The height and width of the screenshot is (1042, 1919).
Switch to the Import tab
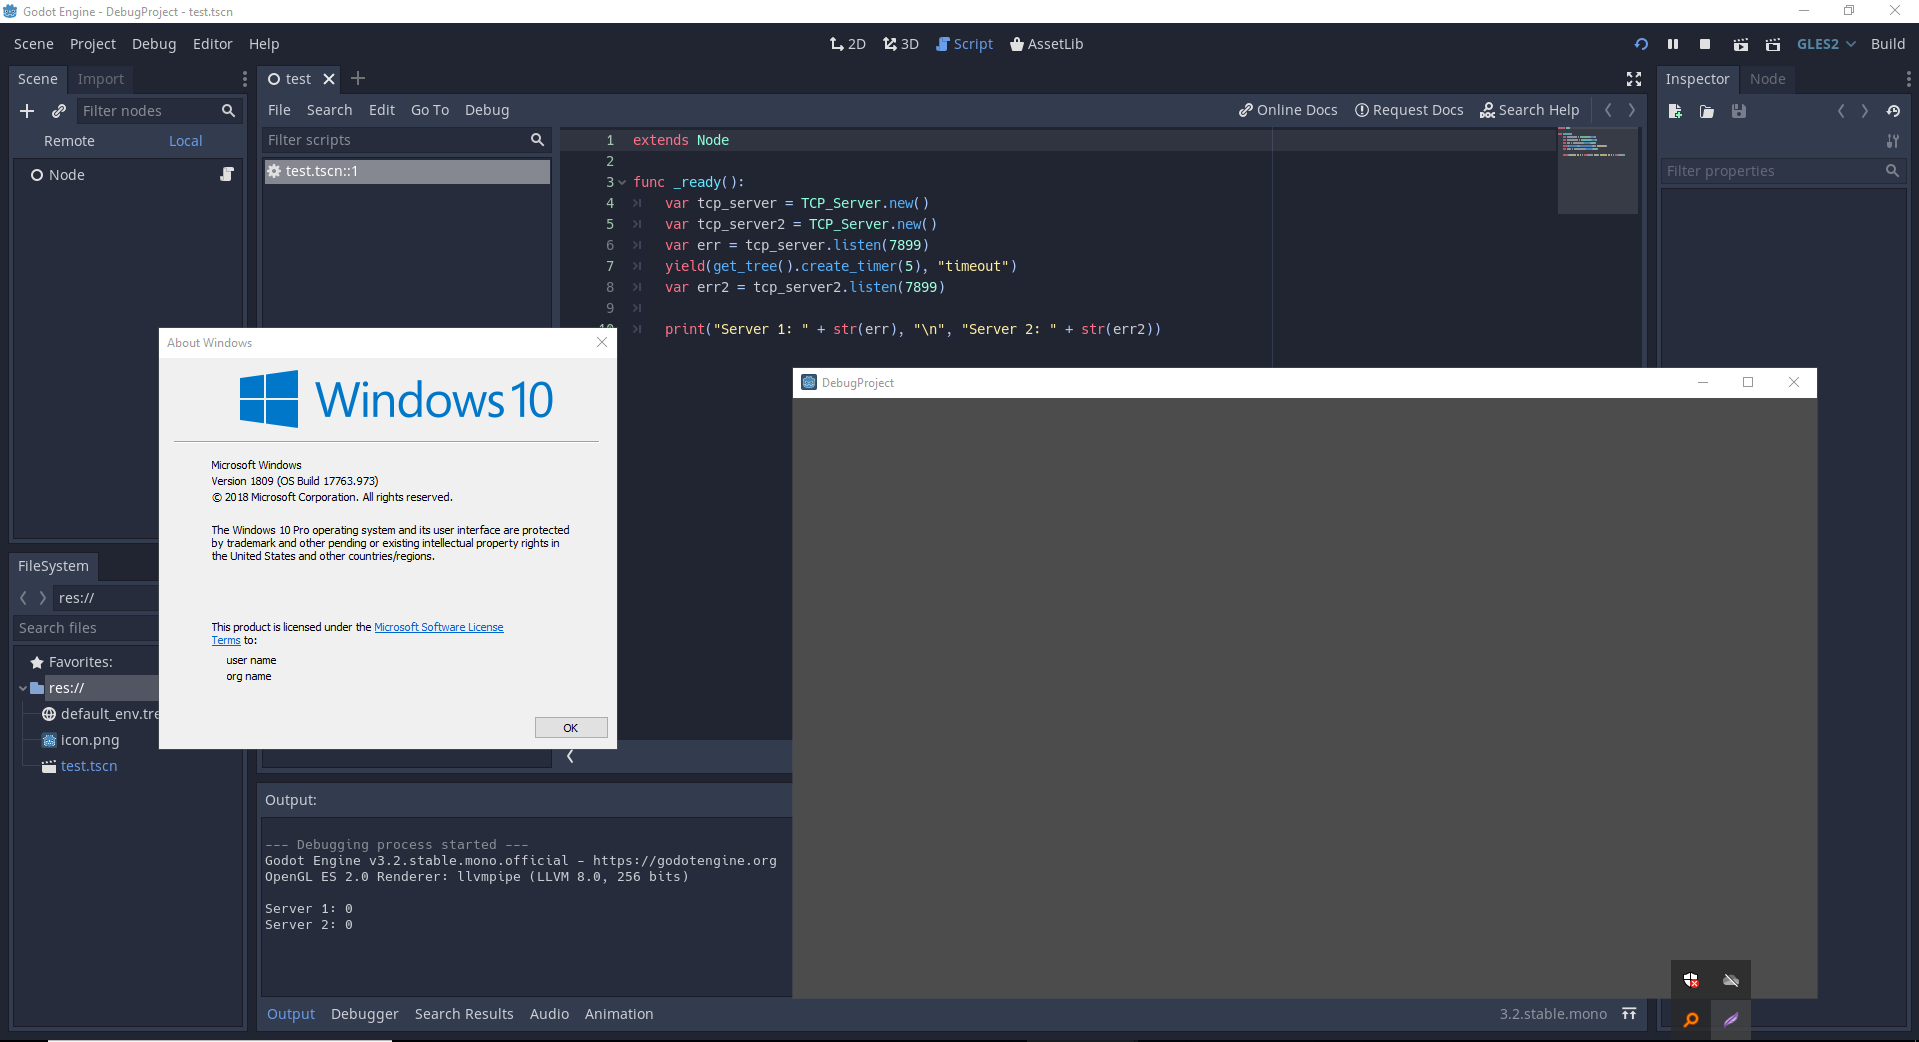coord(100,79)
